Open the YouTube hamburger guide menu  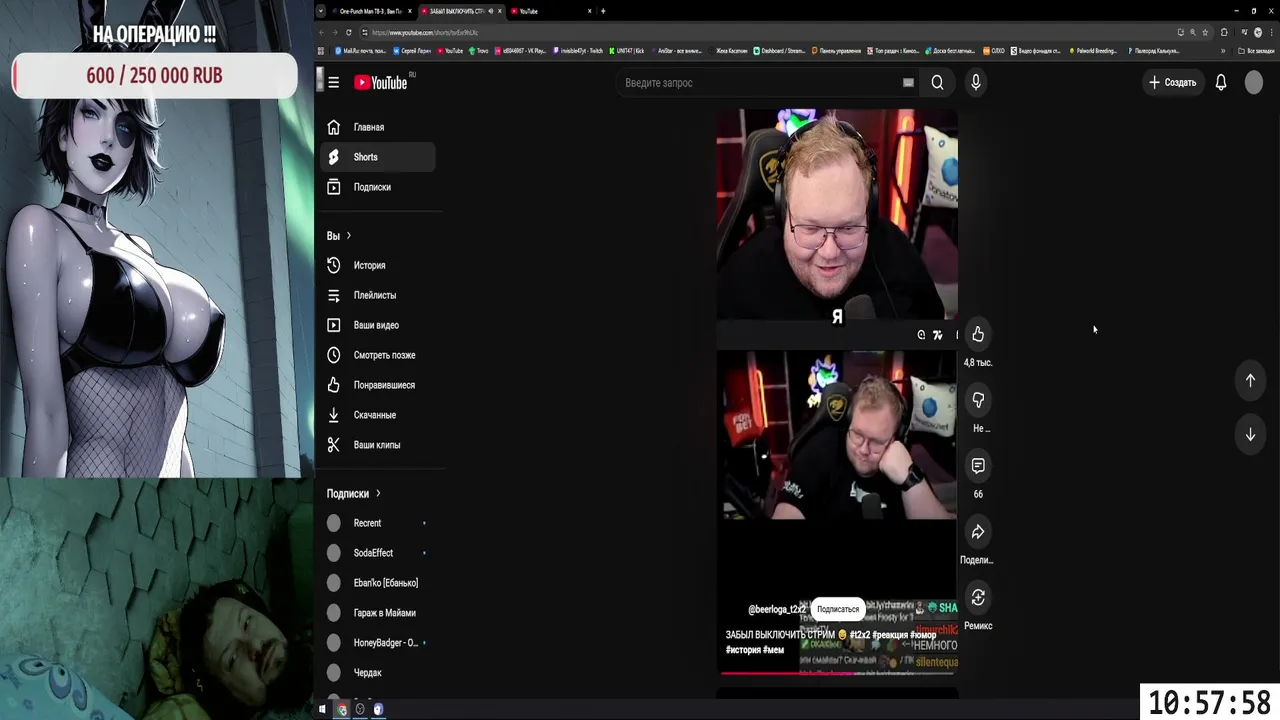333,83
